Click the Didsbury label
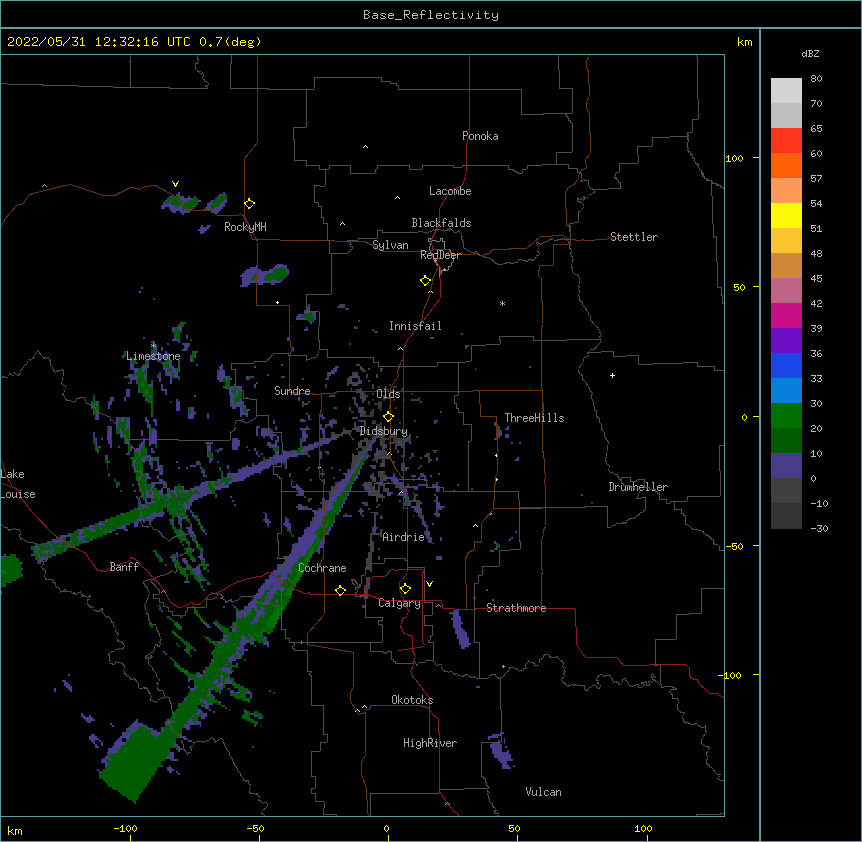The image size is (862, 842). [x=384, y=431]
